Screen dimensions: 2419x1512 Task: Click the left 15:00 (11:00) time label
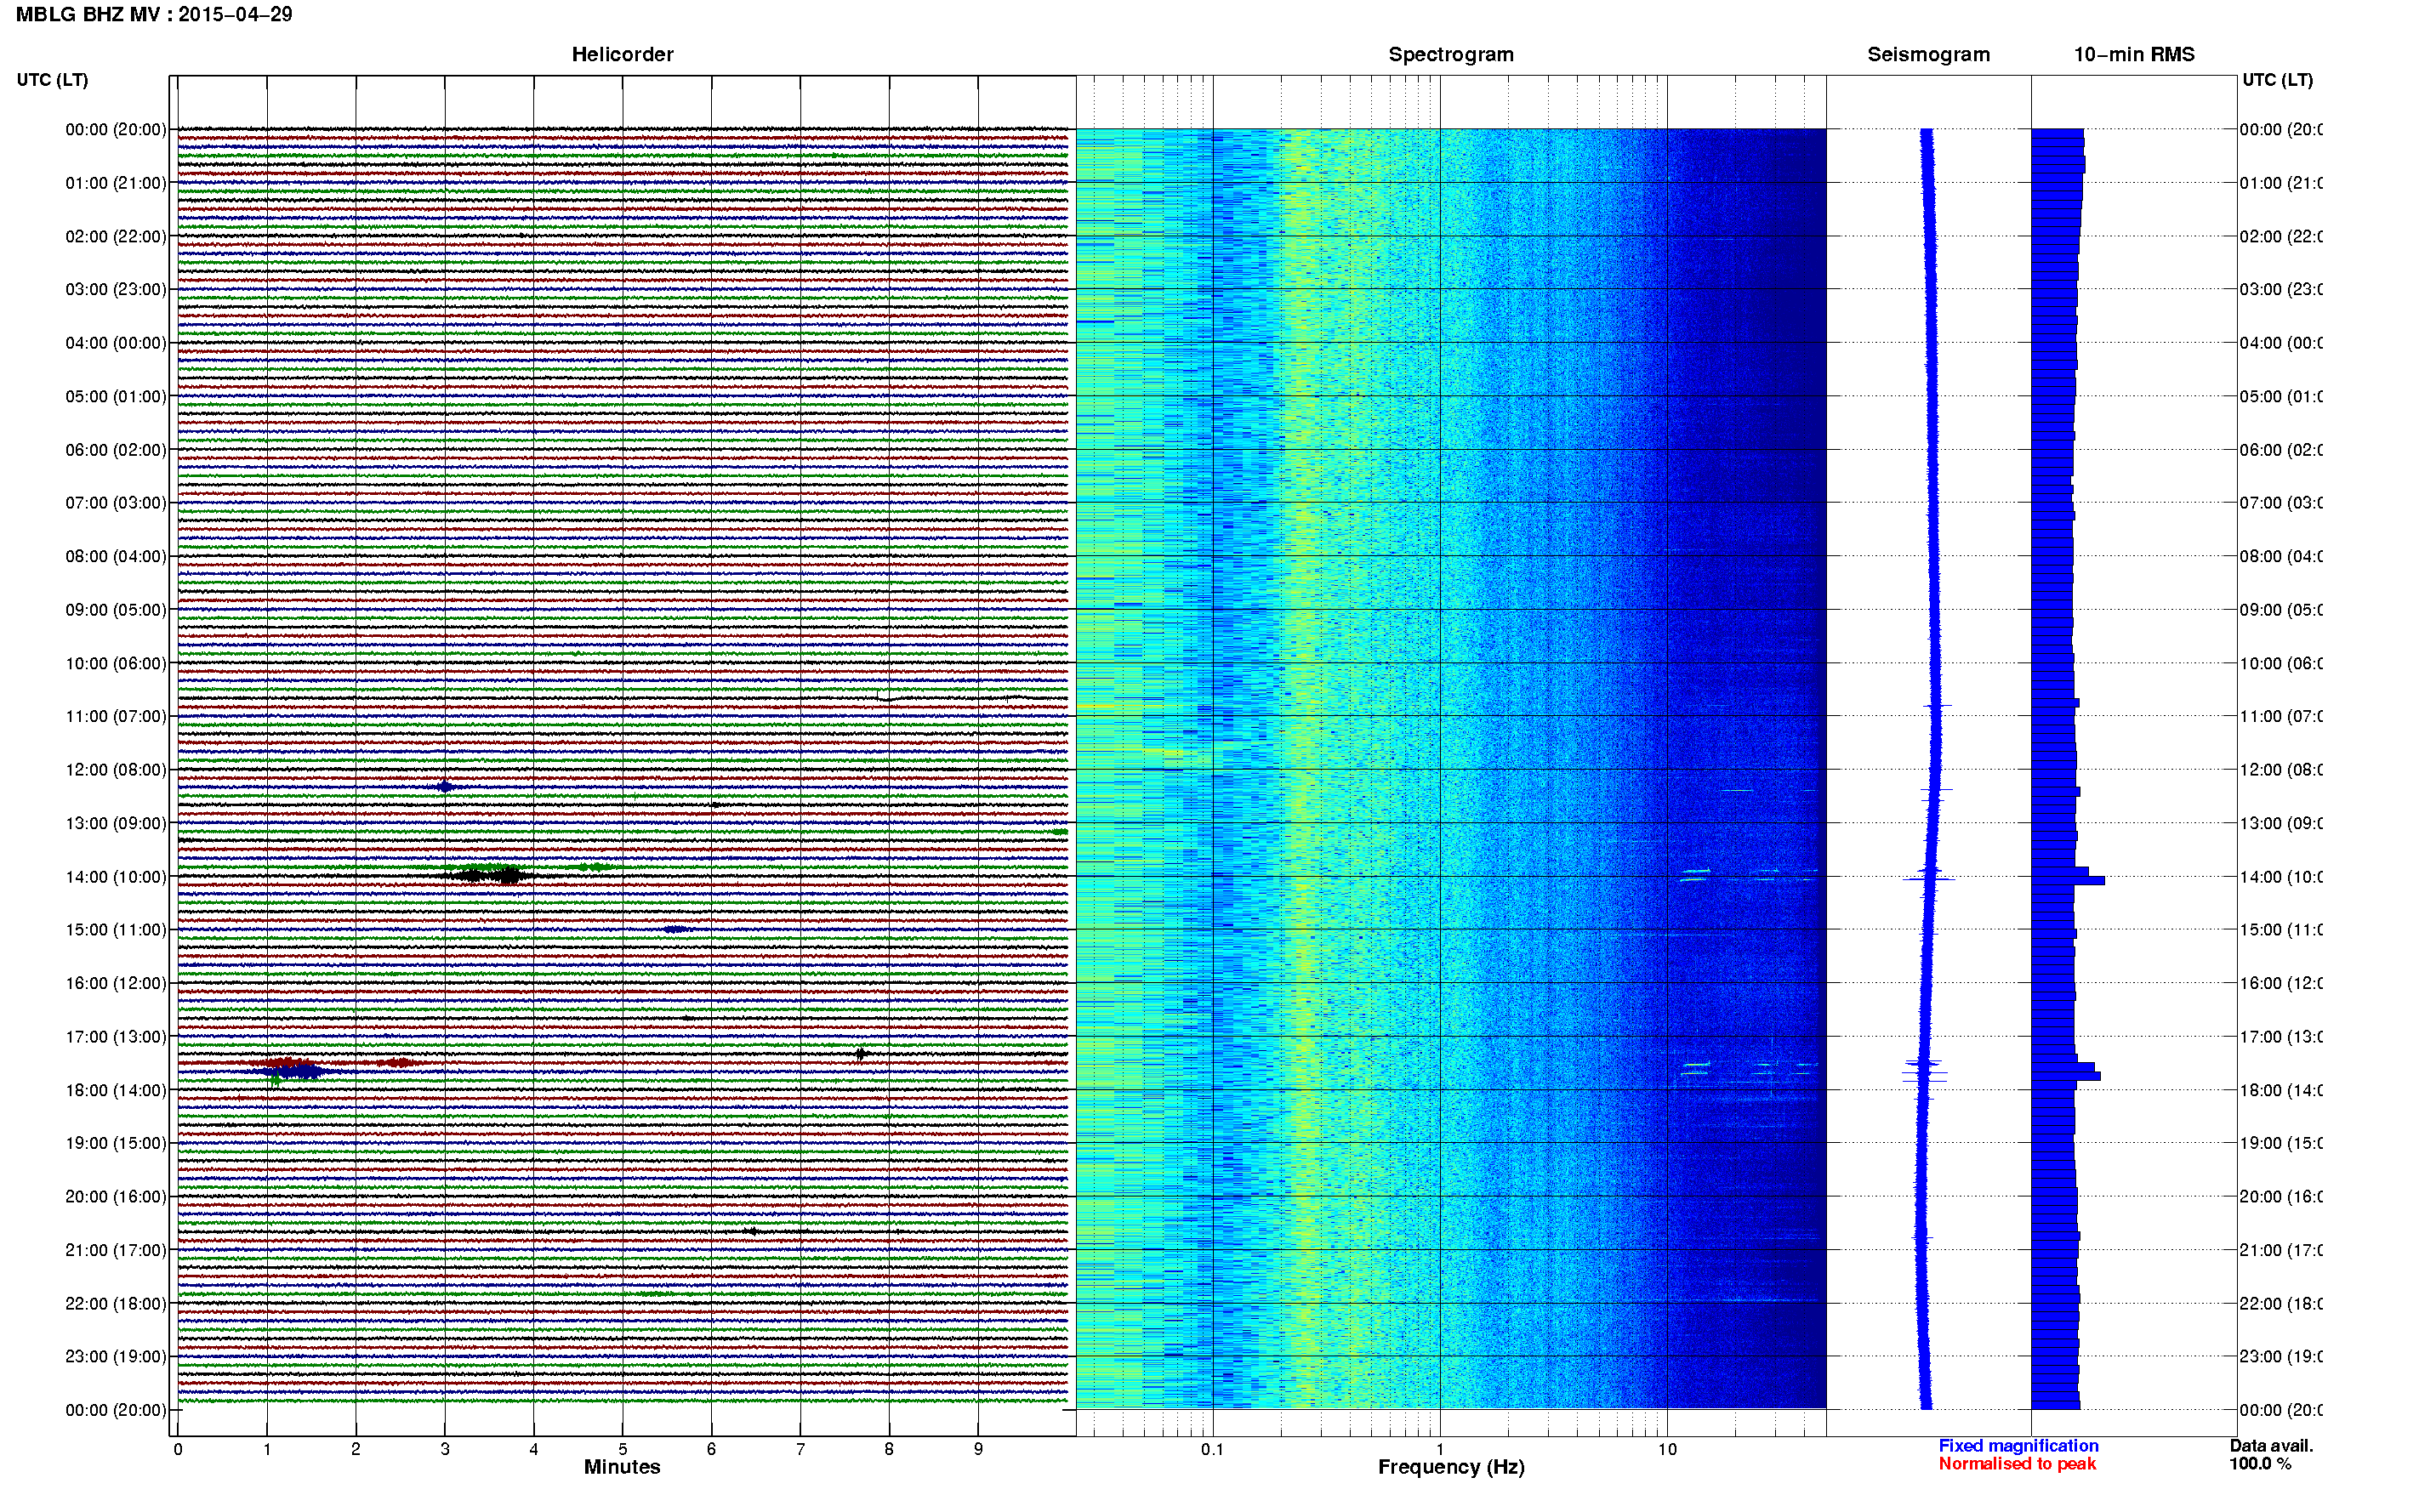pos(116,930)
